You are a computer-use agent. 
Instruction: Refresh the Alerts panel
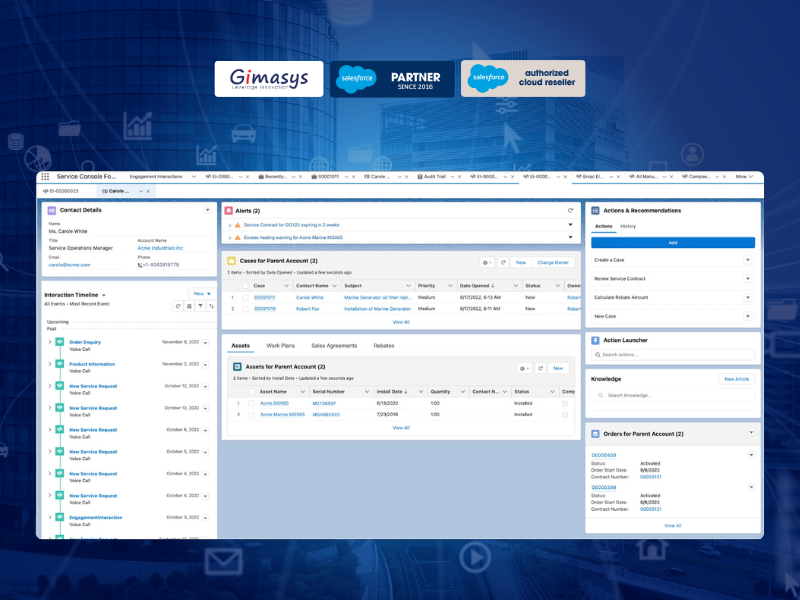570,211
